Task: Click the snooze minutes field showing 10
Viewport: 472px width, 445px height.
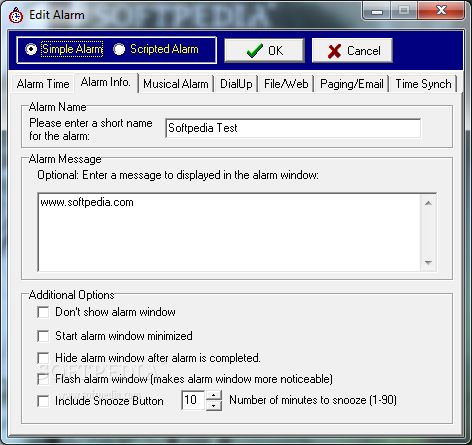Action: point(193,400)
